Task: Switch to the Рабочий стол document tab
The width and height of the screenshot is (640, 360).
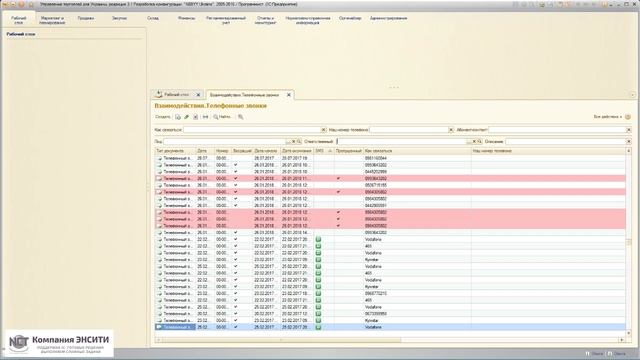Action: (x=176, y=95)
